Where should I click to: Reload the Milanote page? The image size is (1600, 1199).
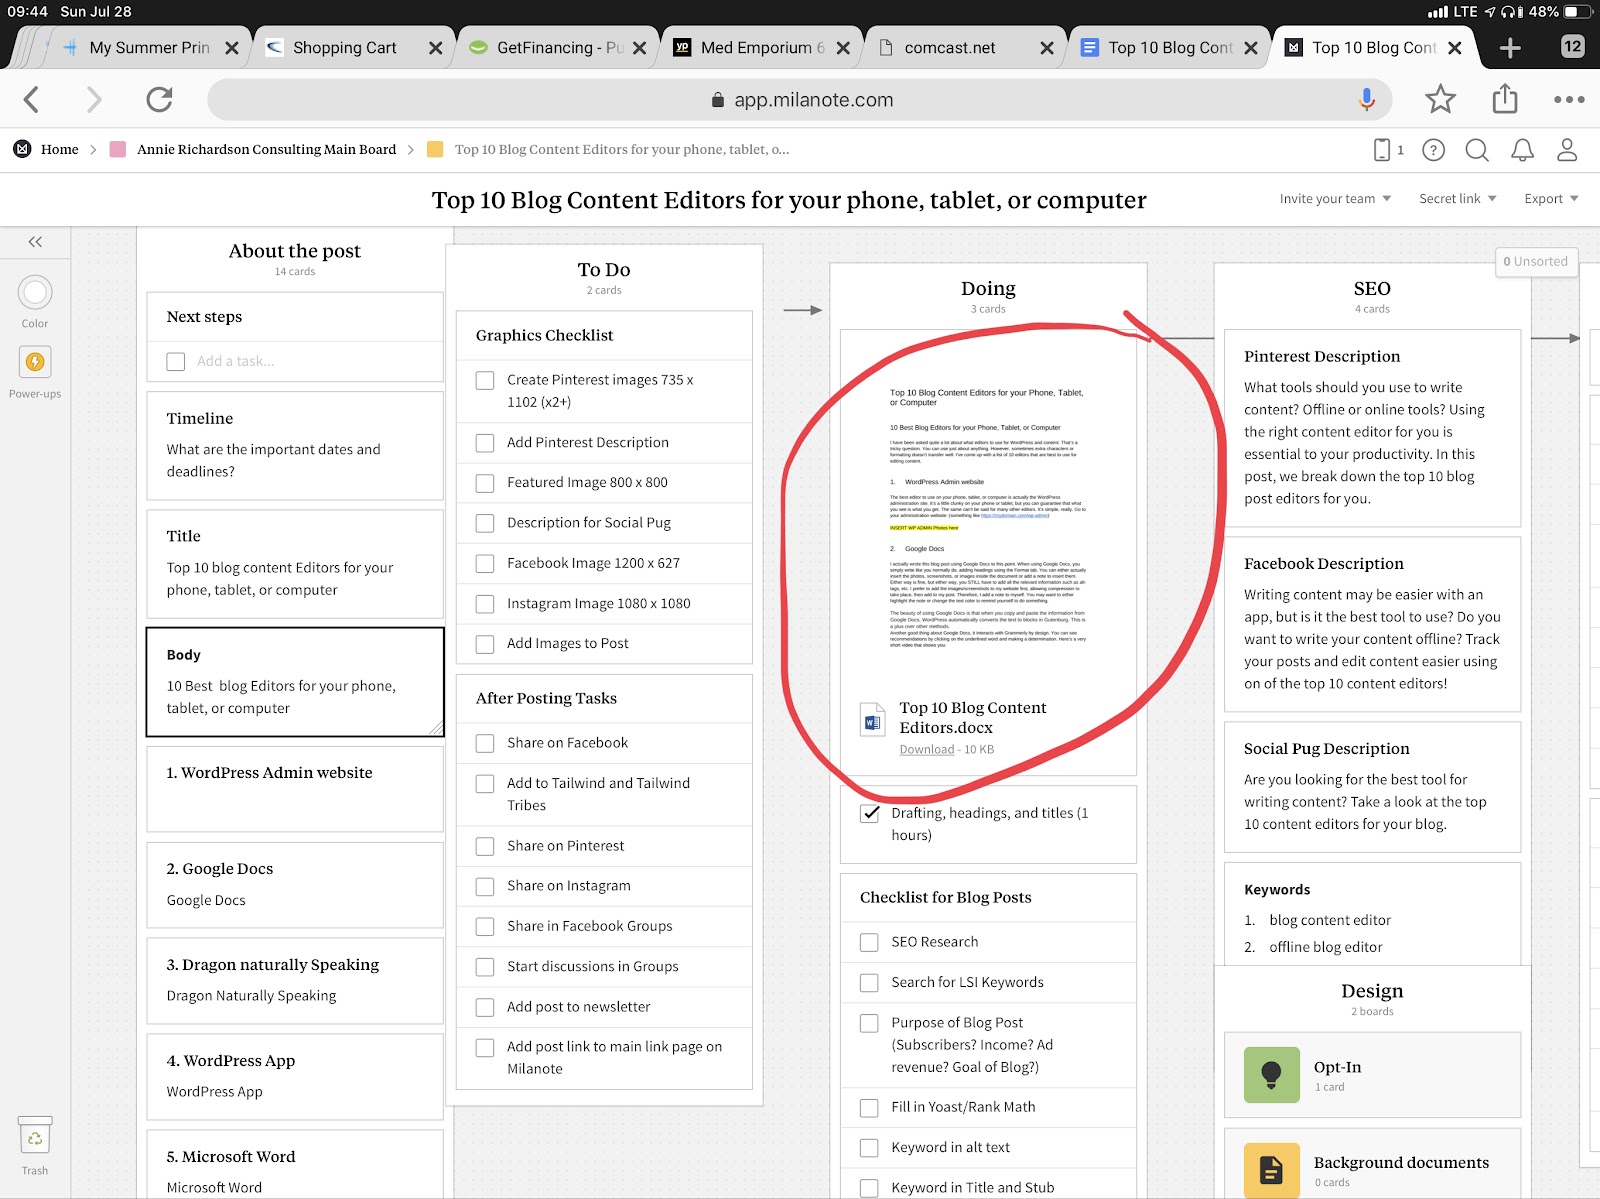(159, 99)
